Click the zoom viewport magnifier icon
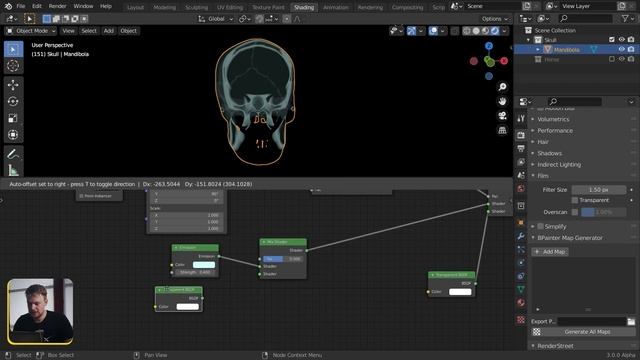Image resolution: width=640 pixels, height=360 pixels. pos(502,87)
